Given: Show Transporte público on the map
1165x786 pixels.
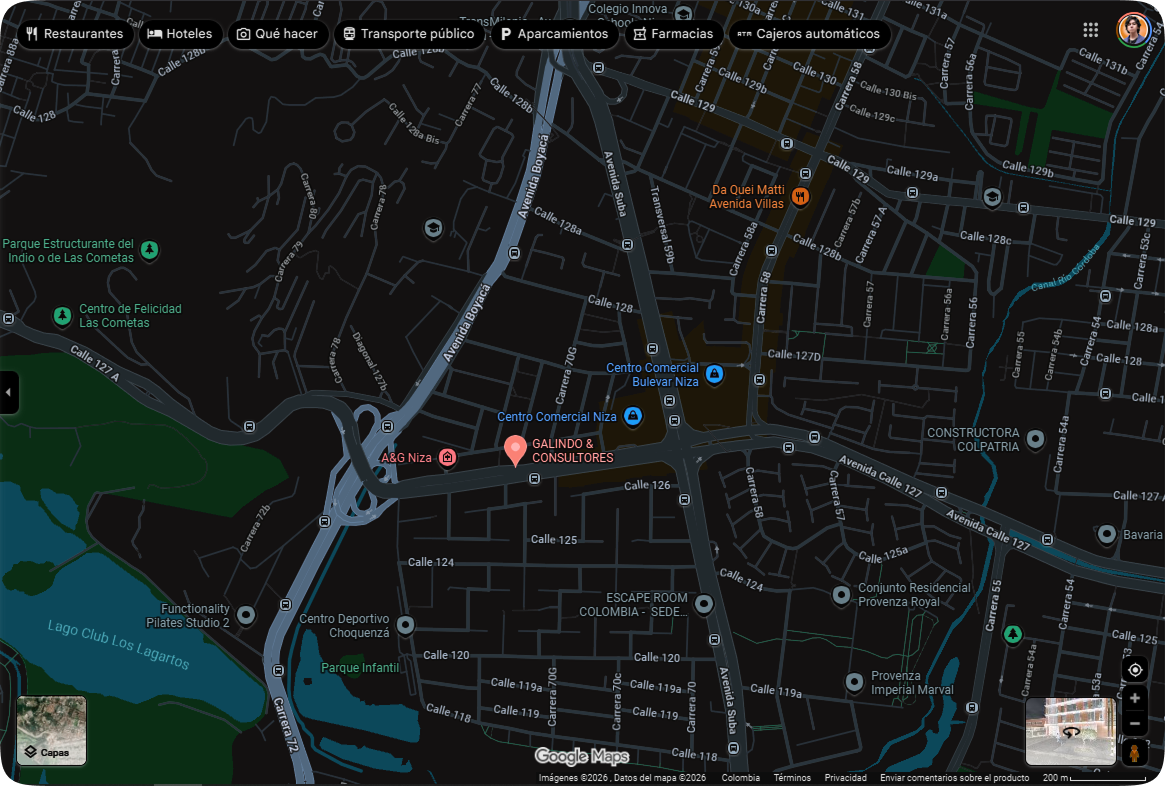Looking at the screenshot, I should 409,33.
